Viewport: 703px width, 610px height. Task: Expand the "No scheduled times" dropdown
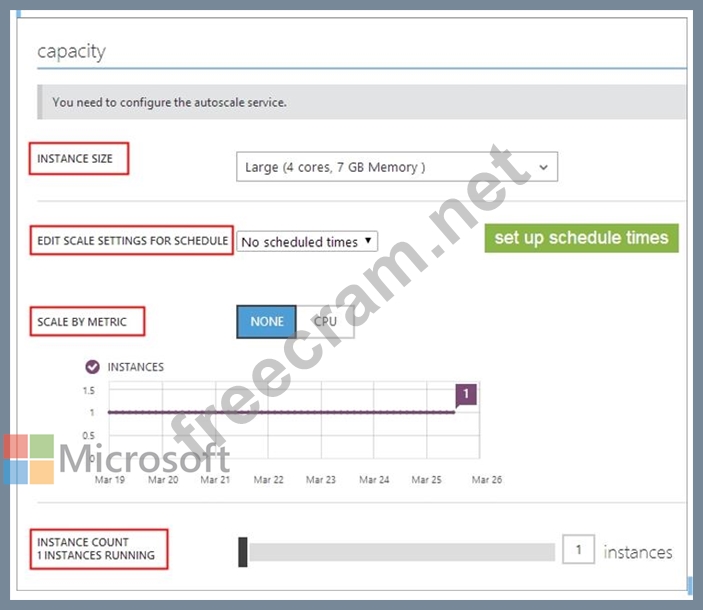click(307, 241)
